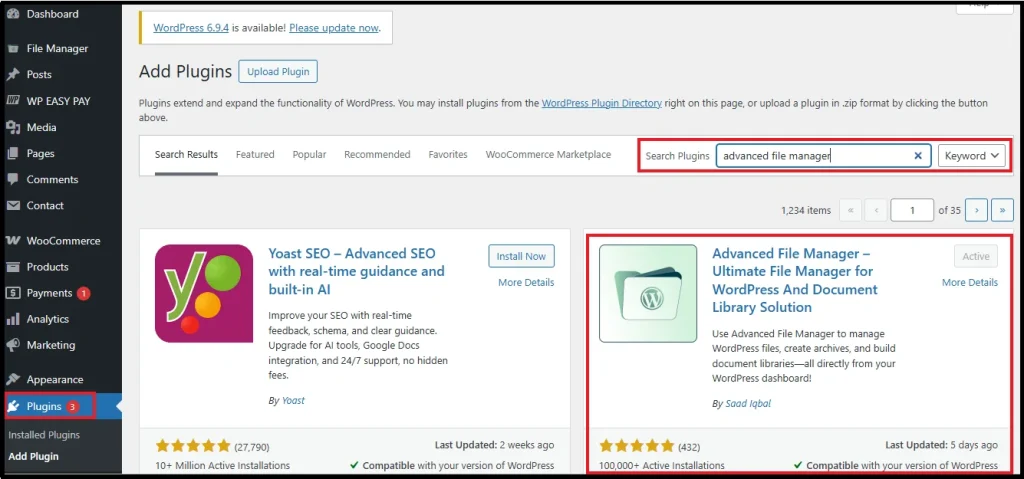Click the Payments dollar icon

pos(13,293)
